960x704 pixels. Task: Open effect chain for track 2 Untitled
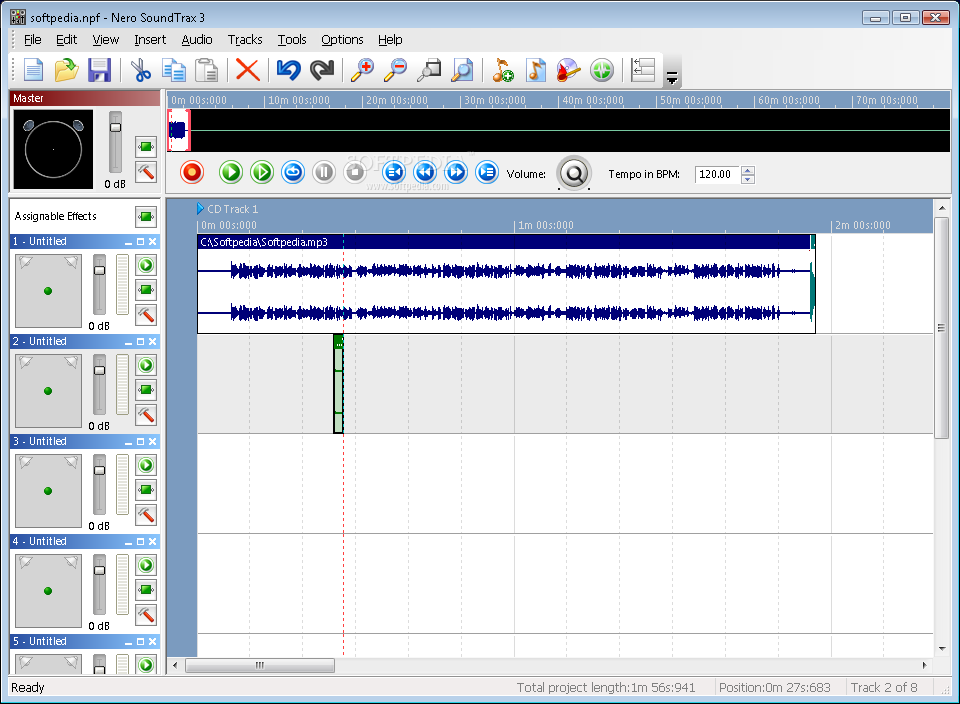[146, 389]
